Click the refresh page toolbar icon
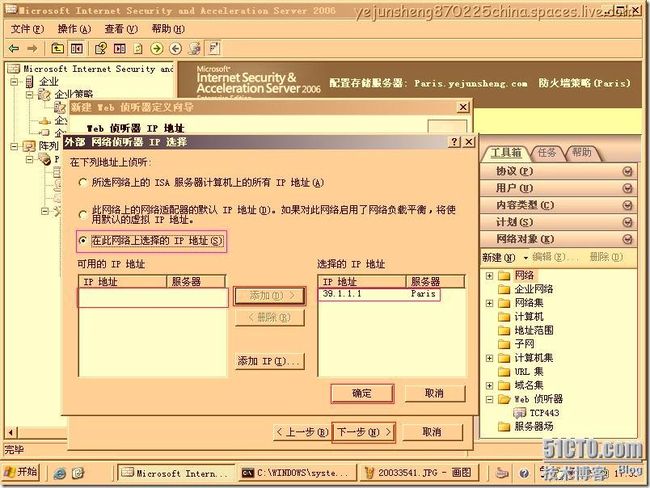650x488 pixels. (138, 49)
